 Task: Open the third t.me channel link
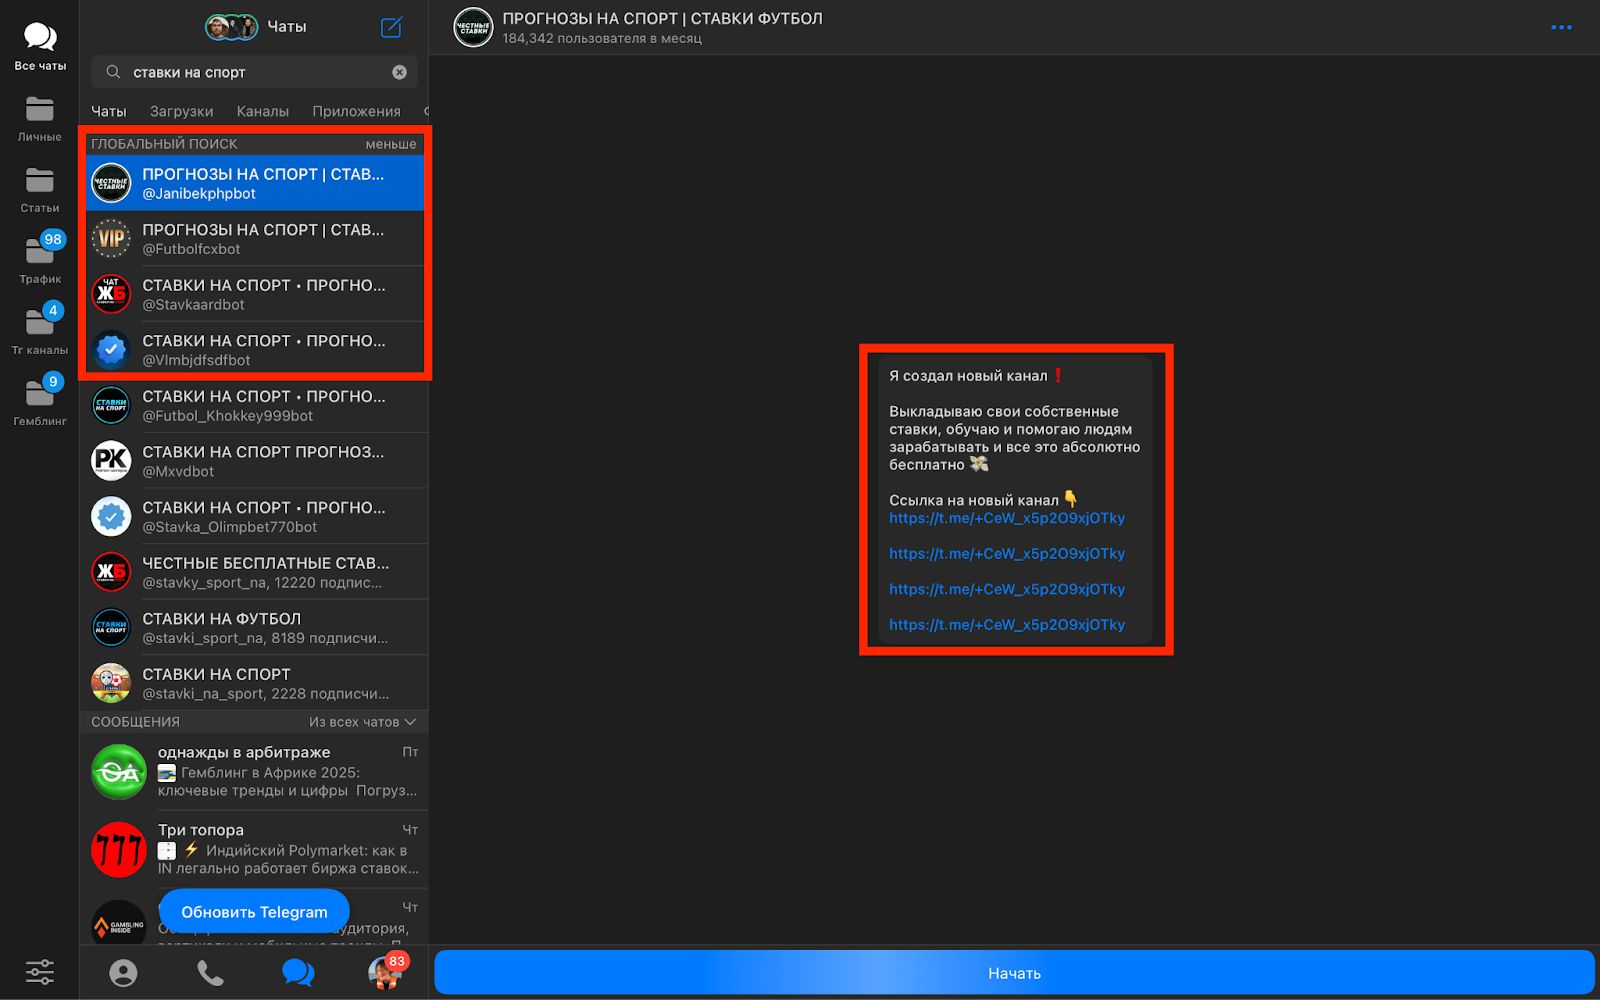coord(1007,589)
